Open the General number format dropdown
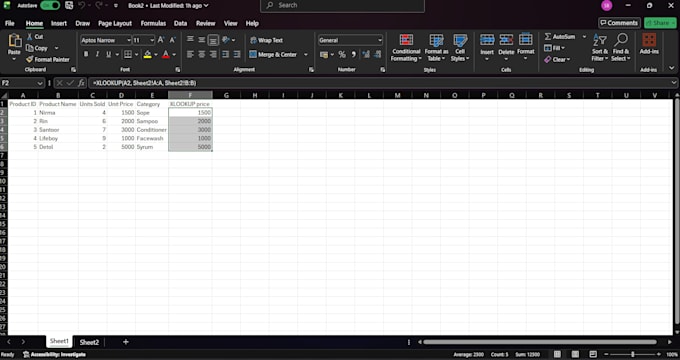 tap(380, 40)
